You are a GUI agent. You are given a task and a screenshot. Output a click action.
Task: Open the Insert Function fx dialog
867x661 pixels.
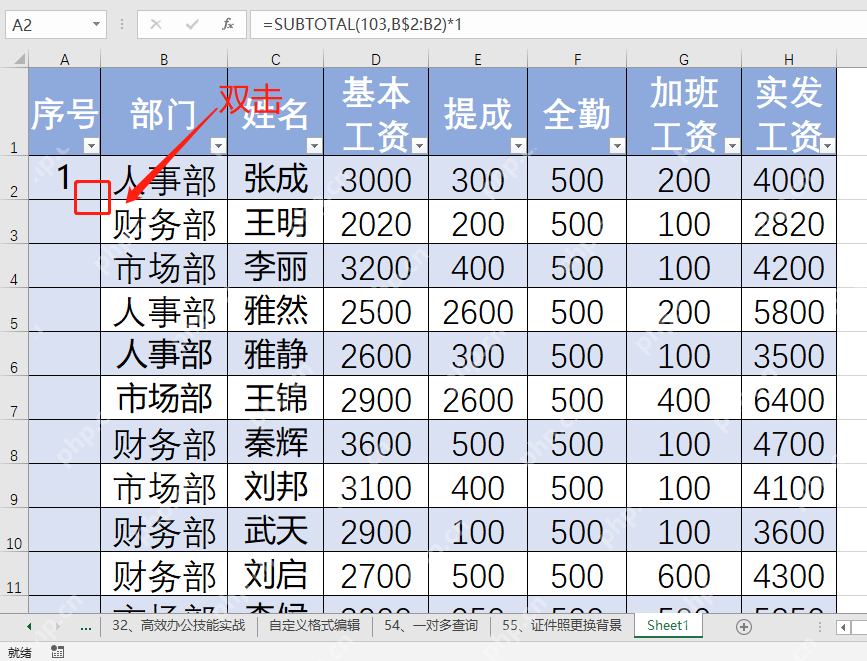228,24
